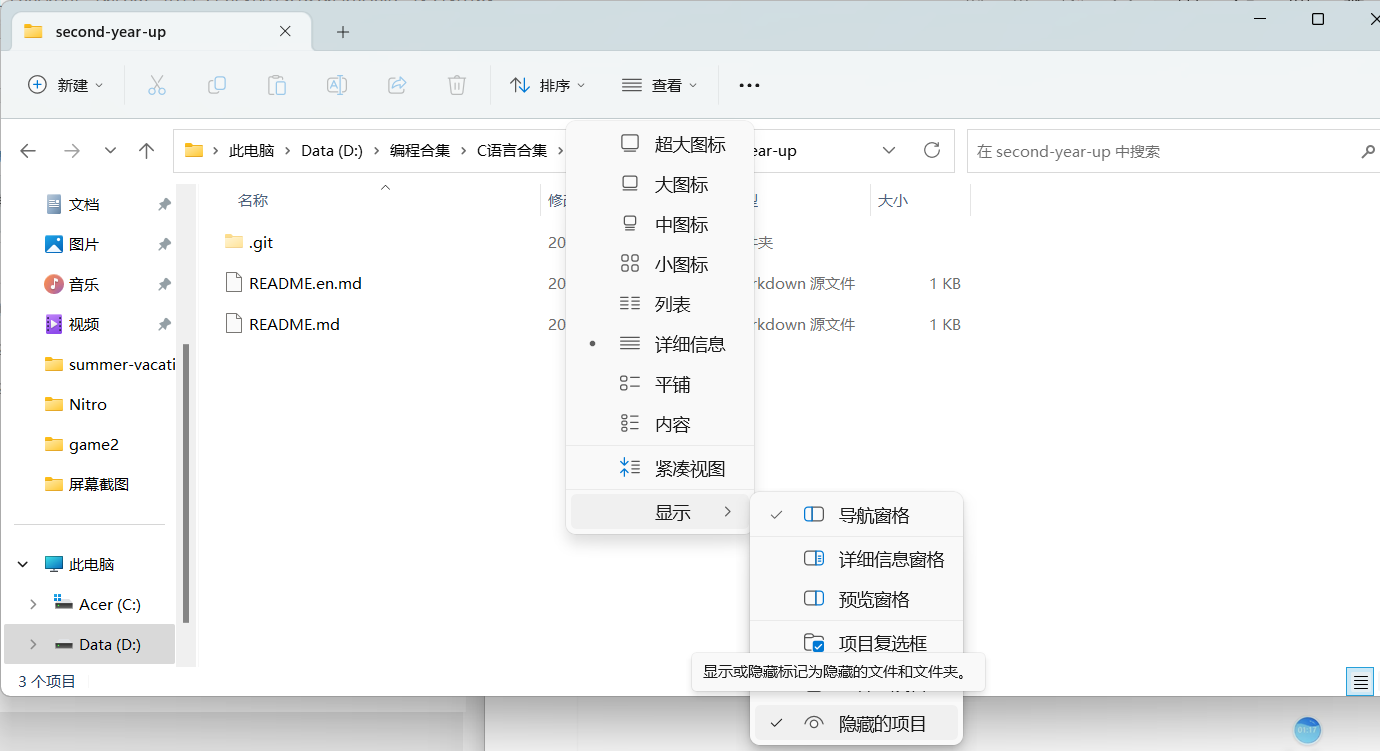
Task: Toggle 预览窗格 preview pane option
Action: click(x=856, y=599)
